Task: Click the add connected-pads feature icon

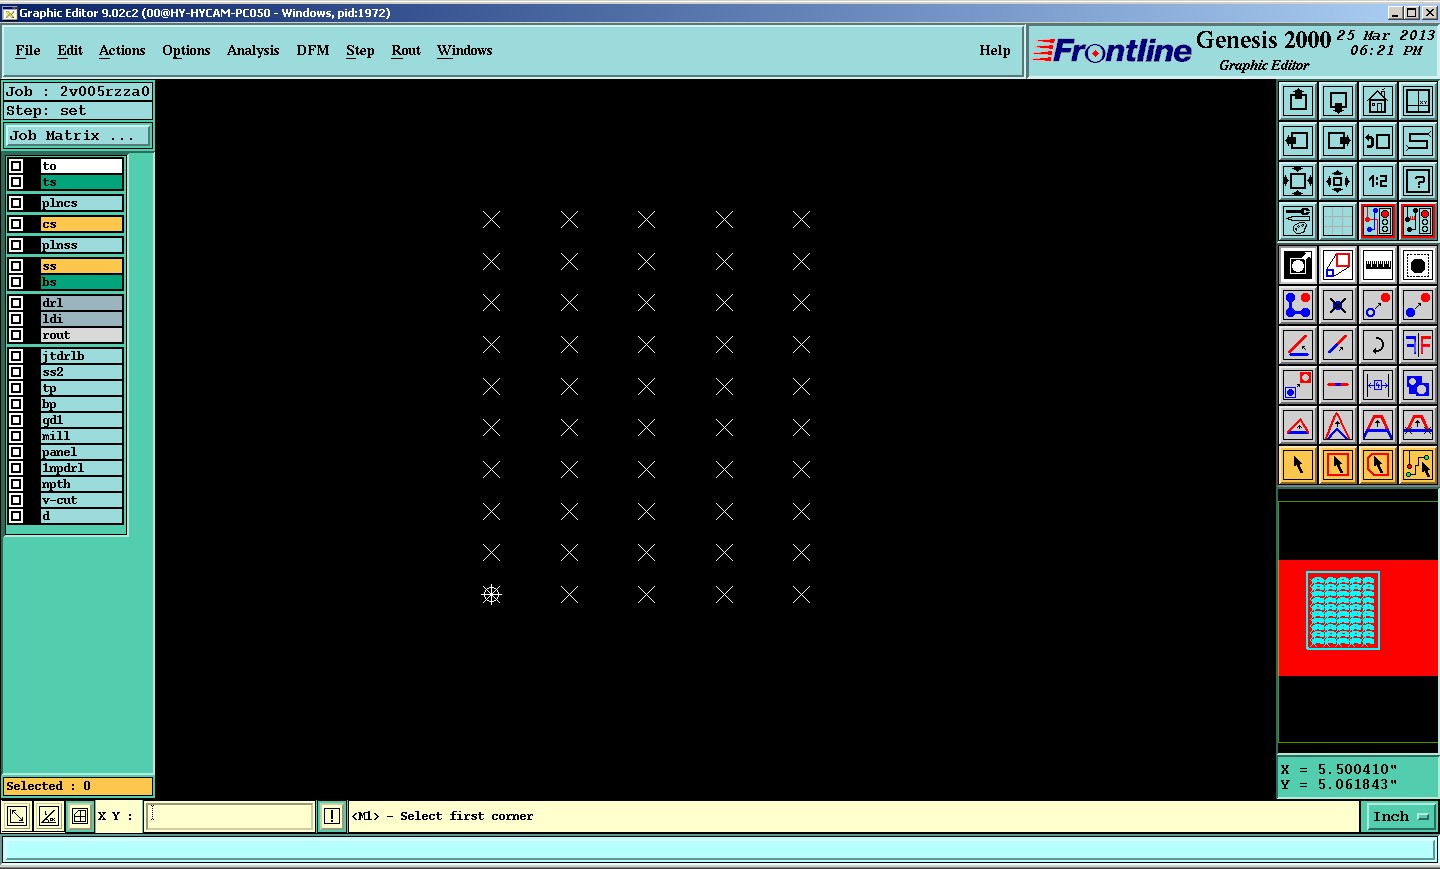Action: 1298,305
